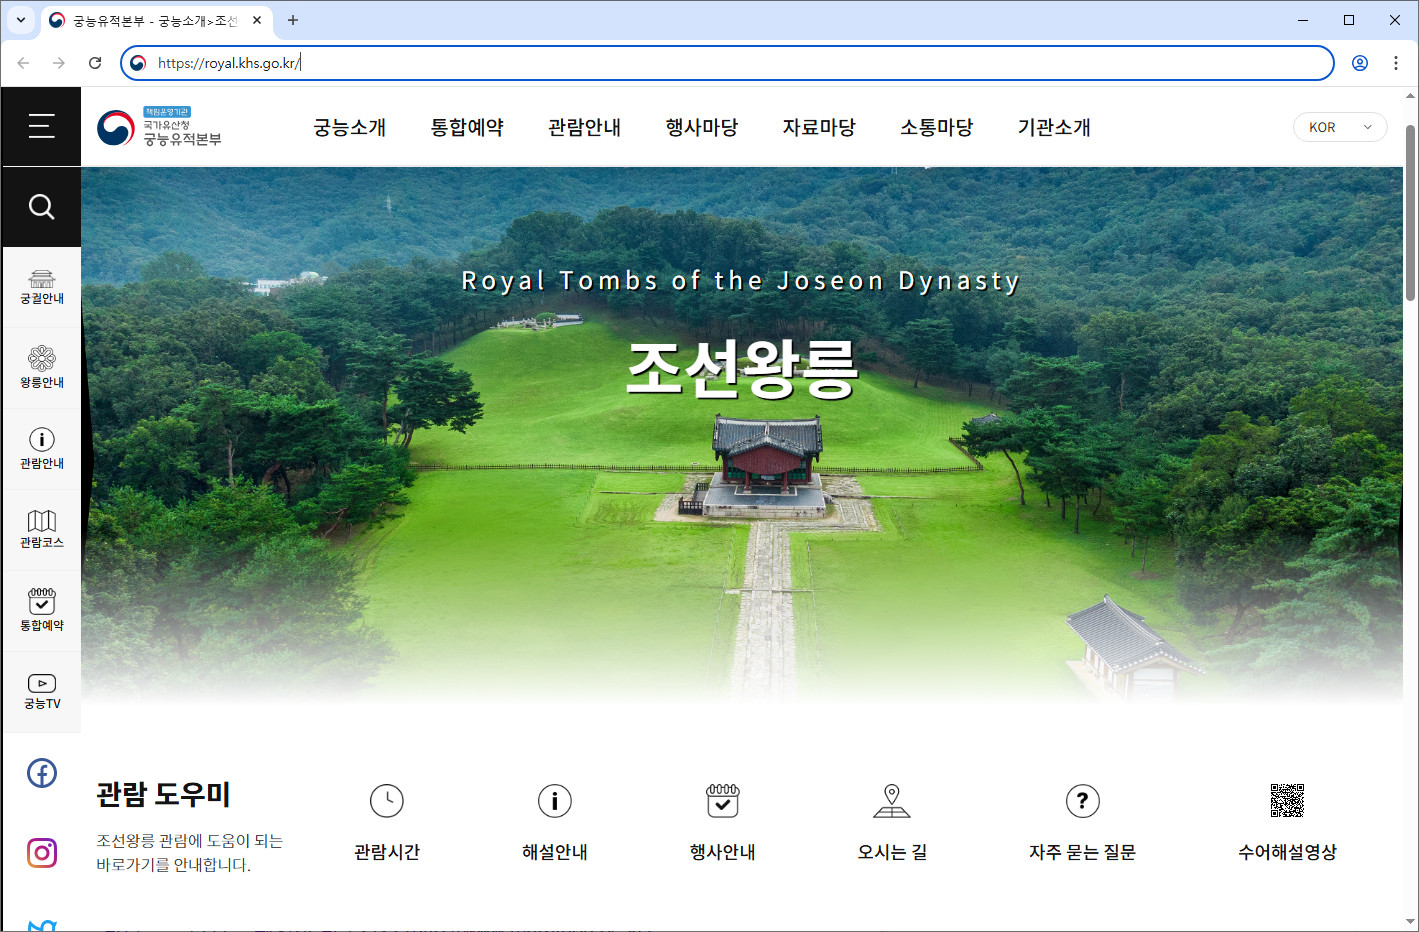
Task: Go forward to the next page
Action: pyautogui.click(x=59, y=63)
